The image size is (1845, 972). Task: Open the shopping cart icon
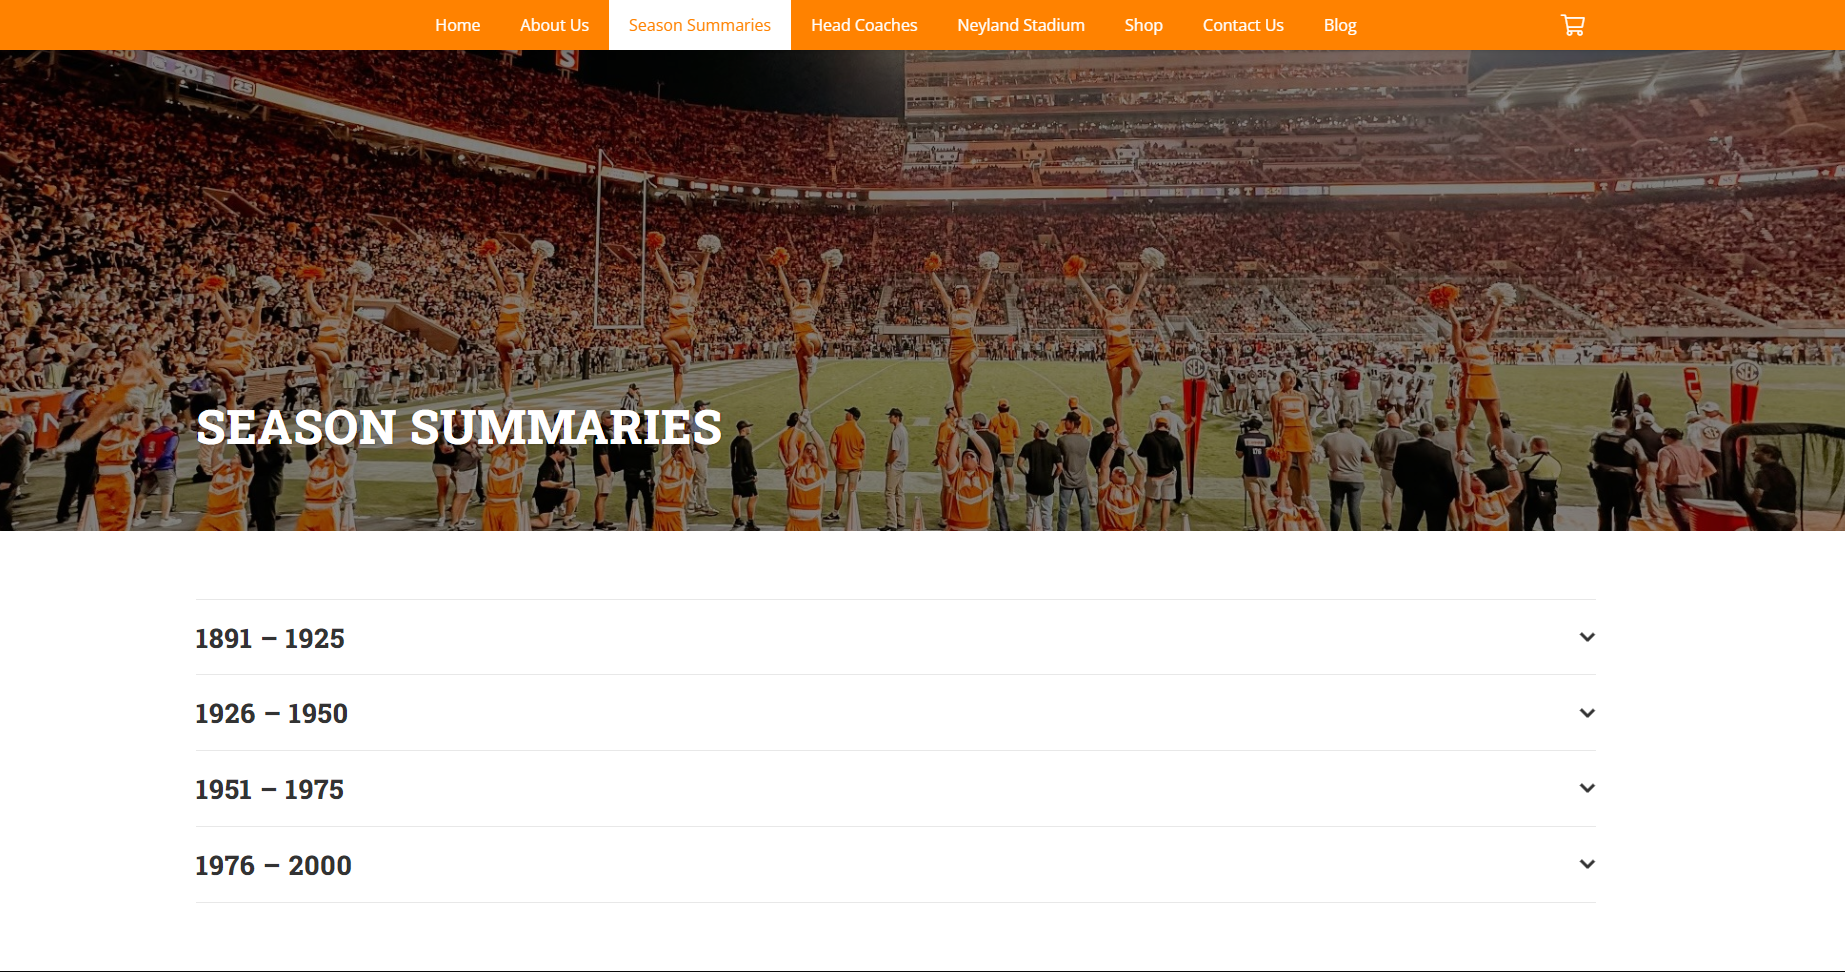tap(1573, 25)
